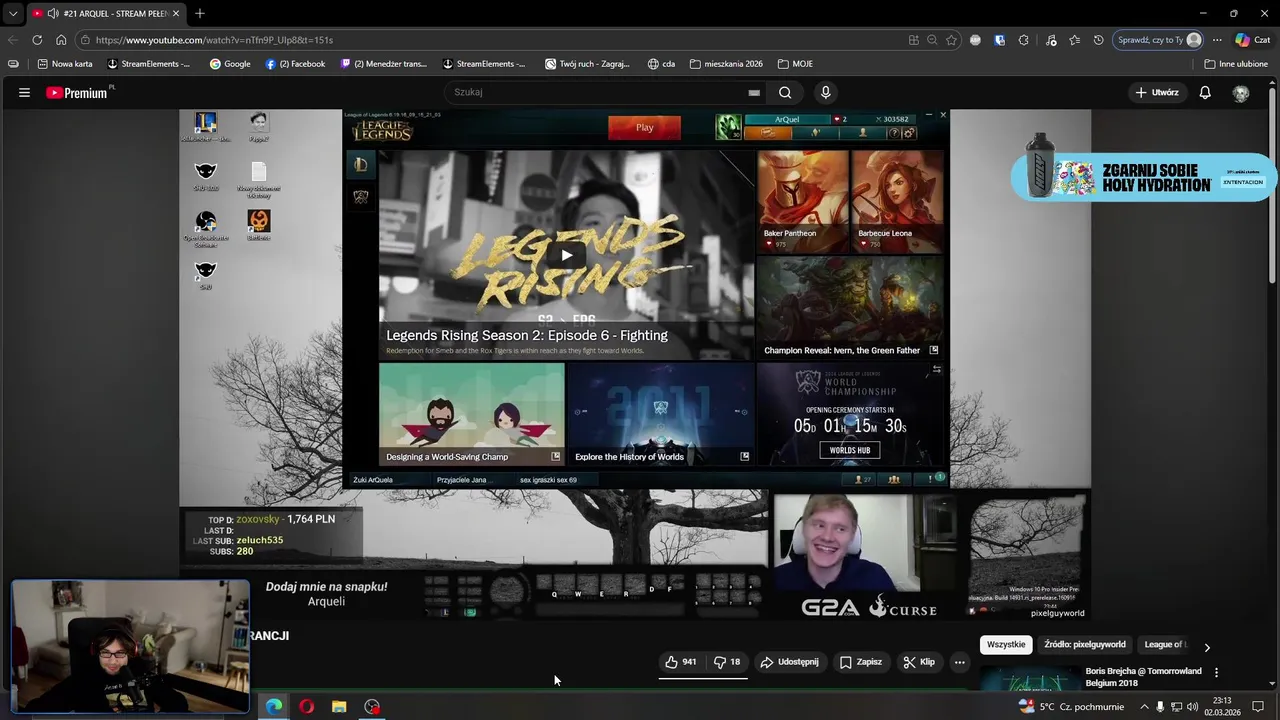
Task: Reload the page with refresh icon
Action: click(37, 40)
